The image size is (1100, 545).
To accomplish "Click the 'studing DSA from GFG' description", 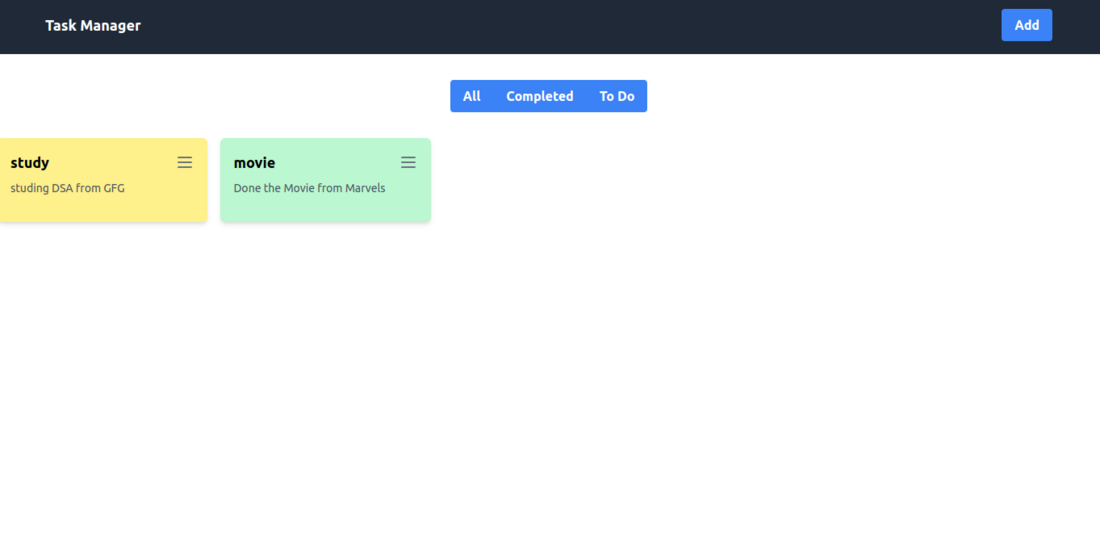I will [x=67, y=188].
